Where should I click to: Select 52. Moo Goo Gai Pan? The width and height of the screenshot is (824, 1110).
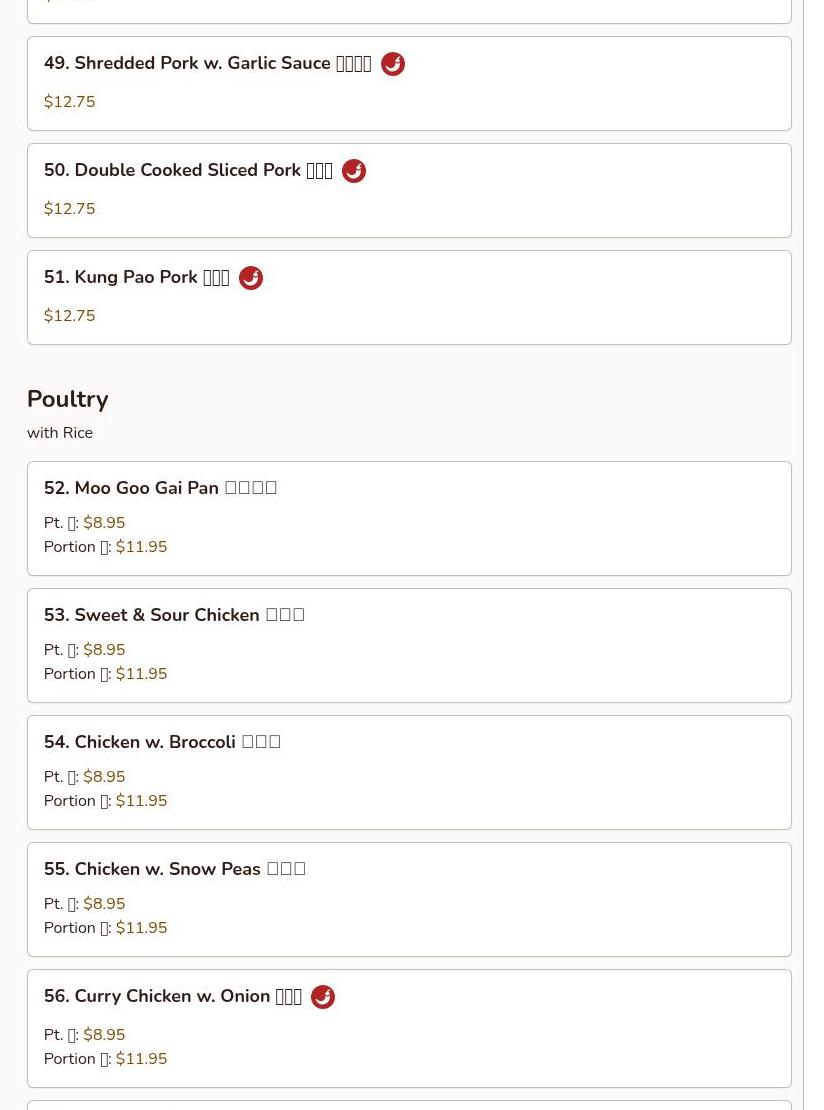409,518
